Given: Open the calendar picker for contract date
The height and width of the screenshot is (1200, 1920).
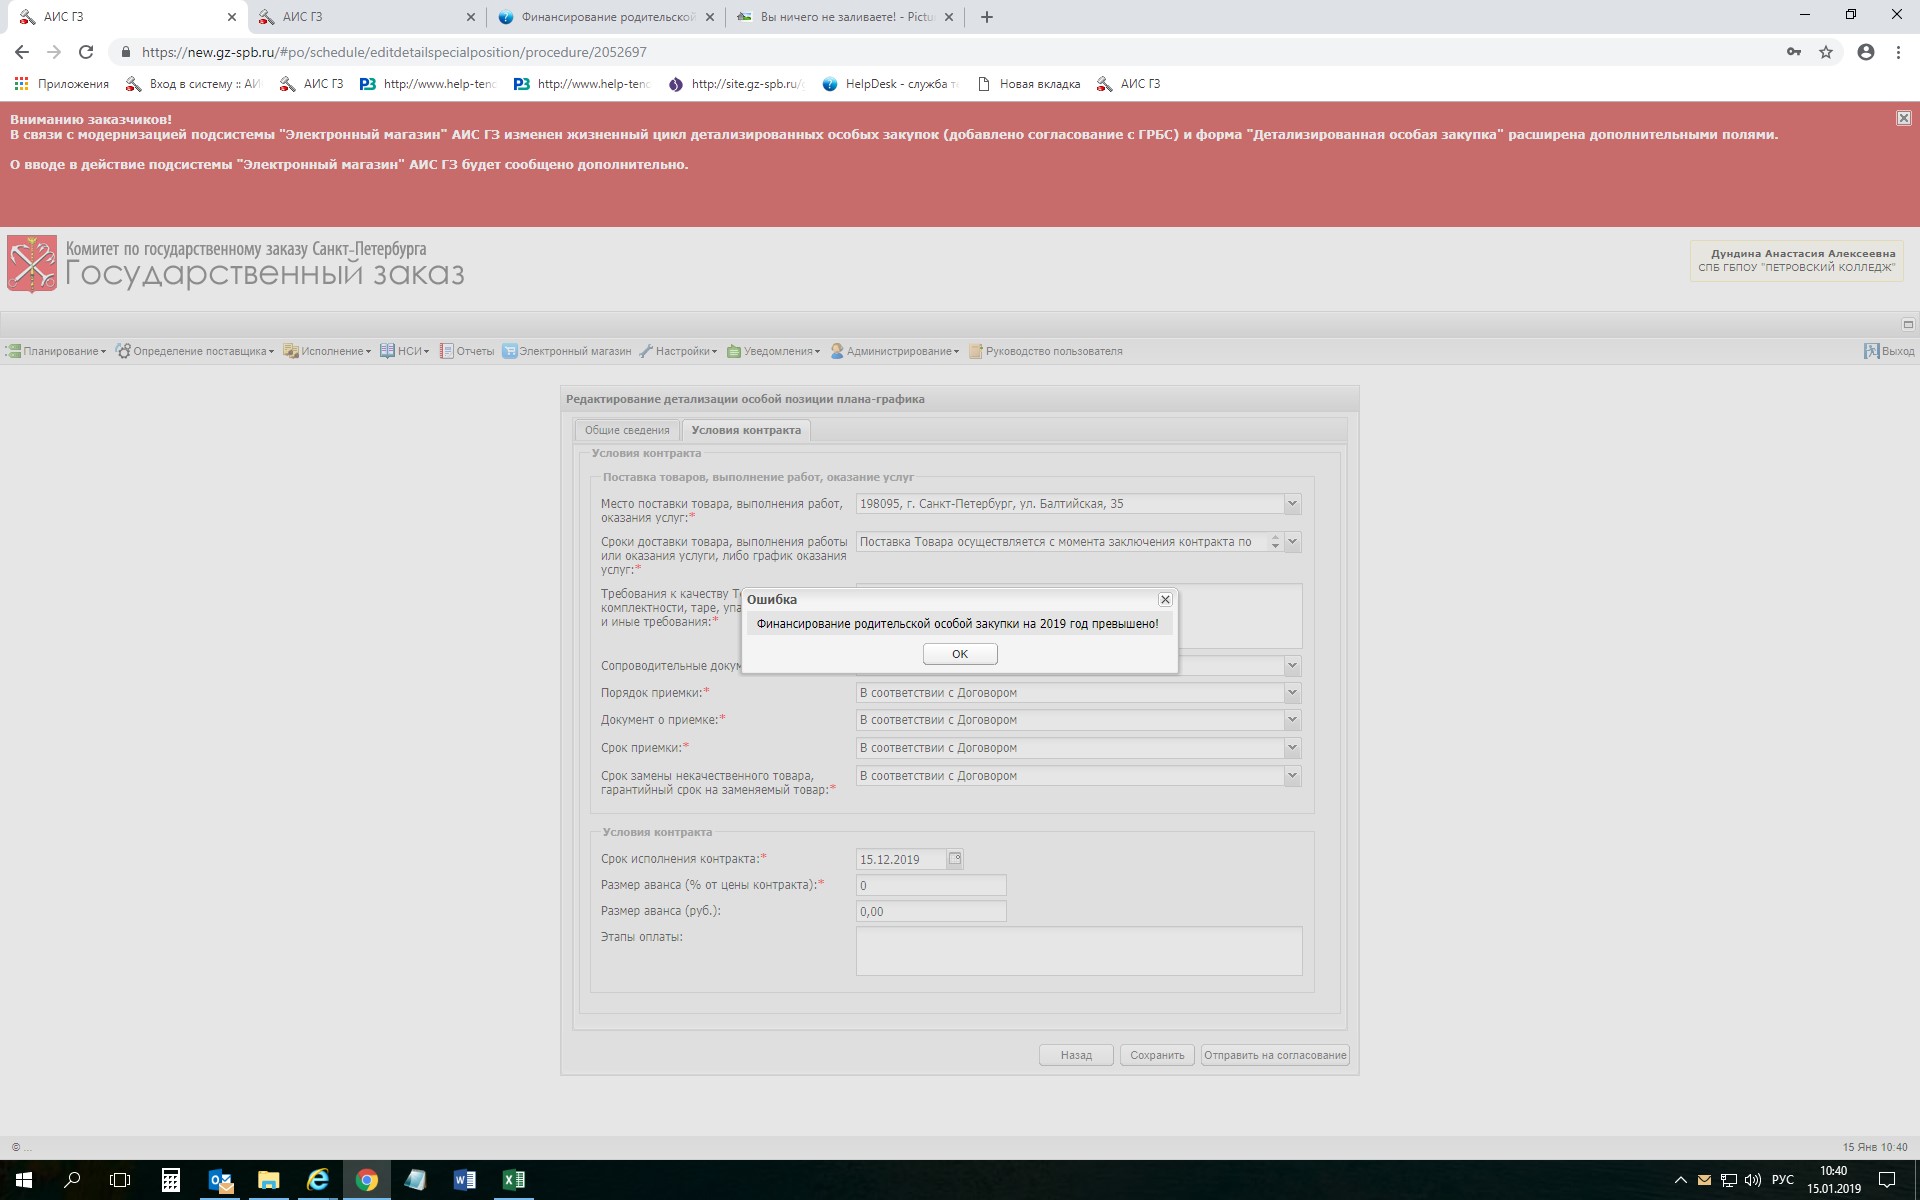Looking at the screenshot, I should (x=955, y=859).
